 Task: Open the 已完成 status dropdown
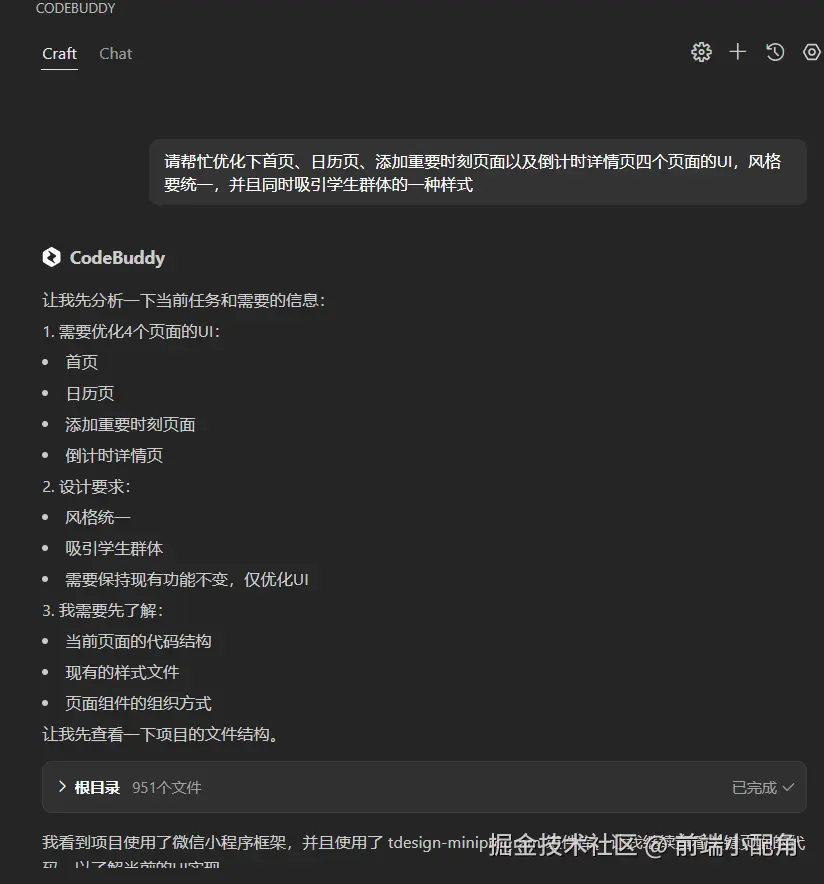[x=763, y=787]
